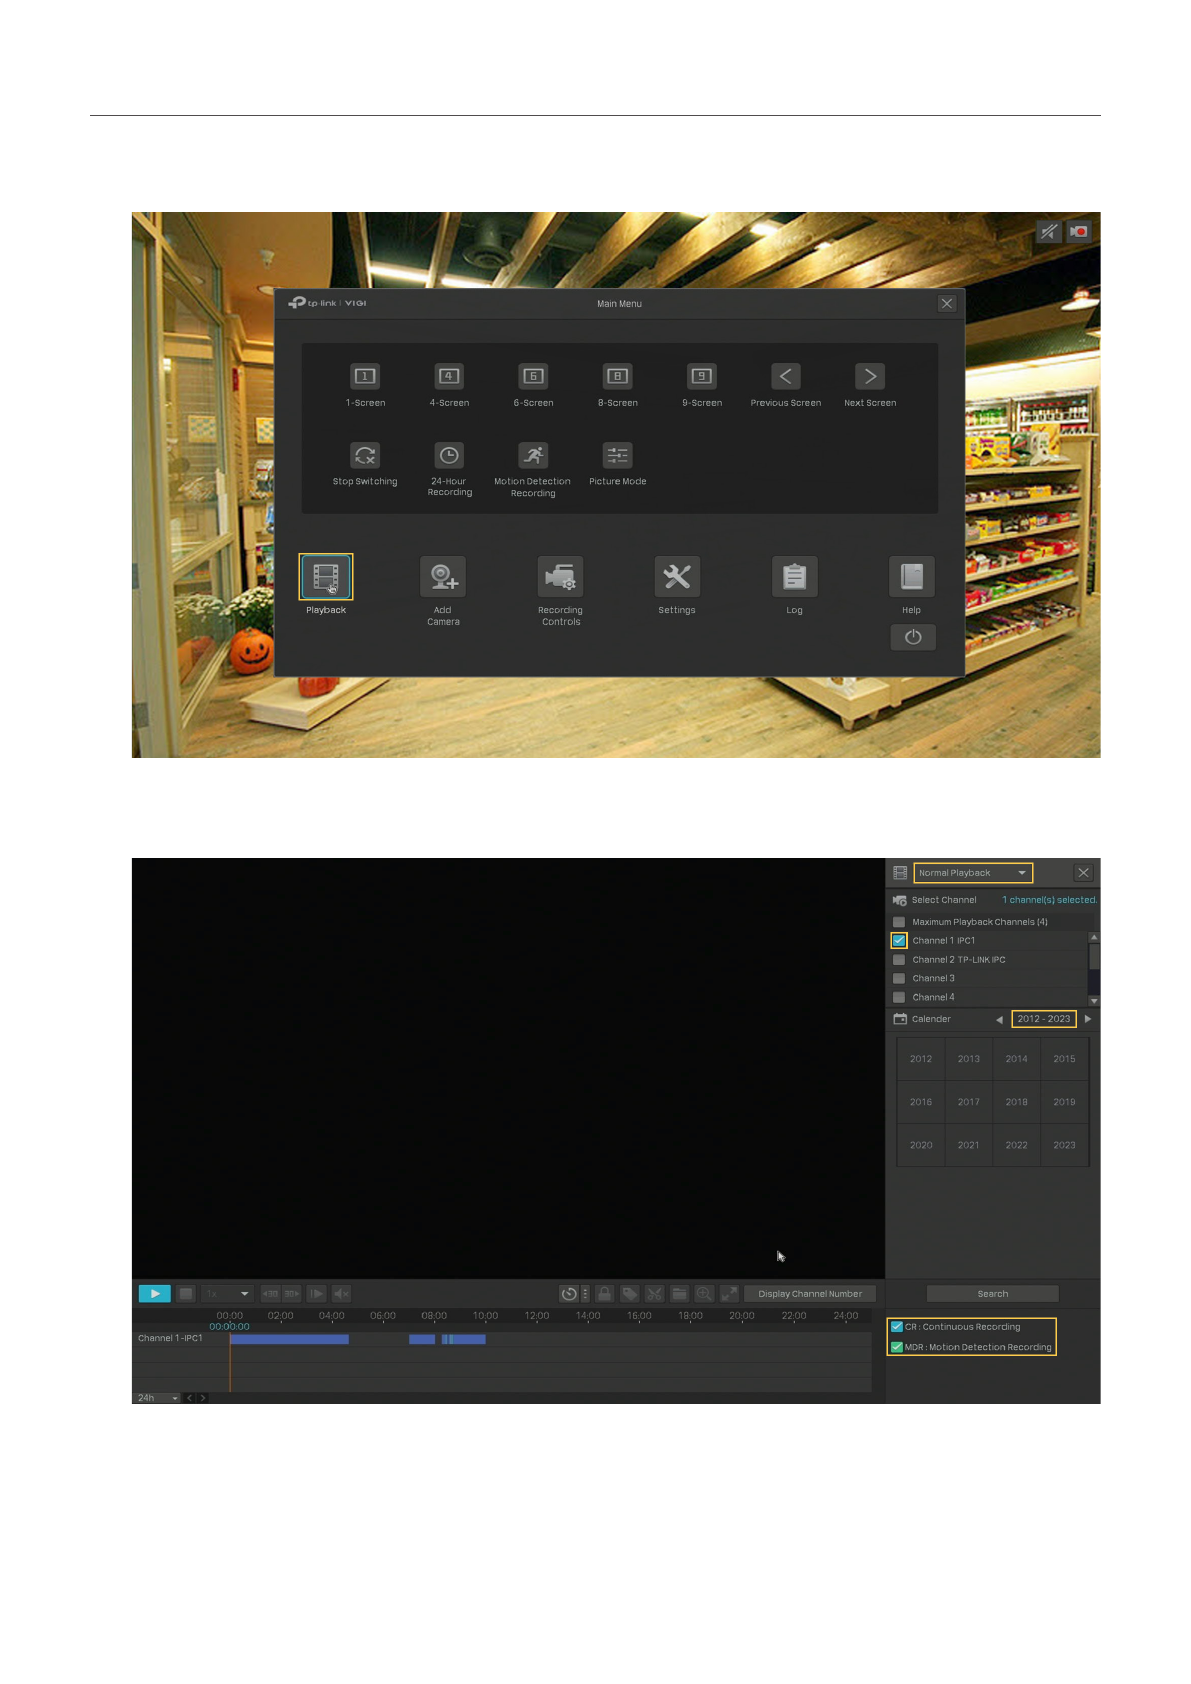Check the Channel 1 IPC1 checkbox
Screen dimensions: 1191x1684
(x=899, y=941)
